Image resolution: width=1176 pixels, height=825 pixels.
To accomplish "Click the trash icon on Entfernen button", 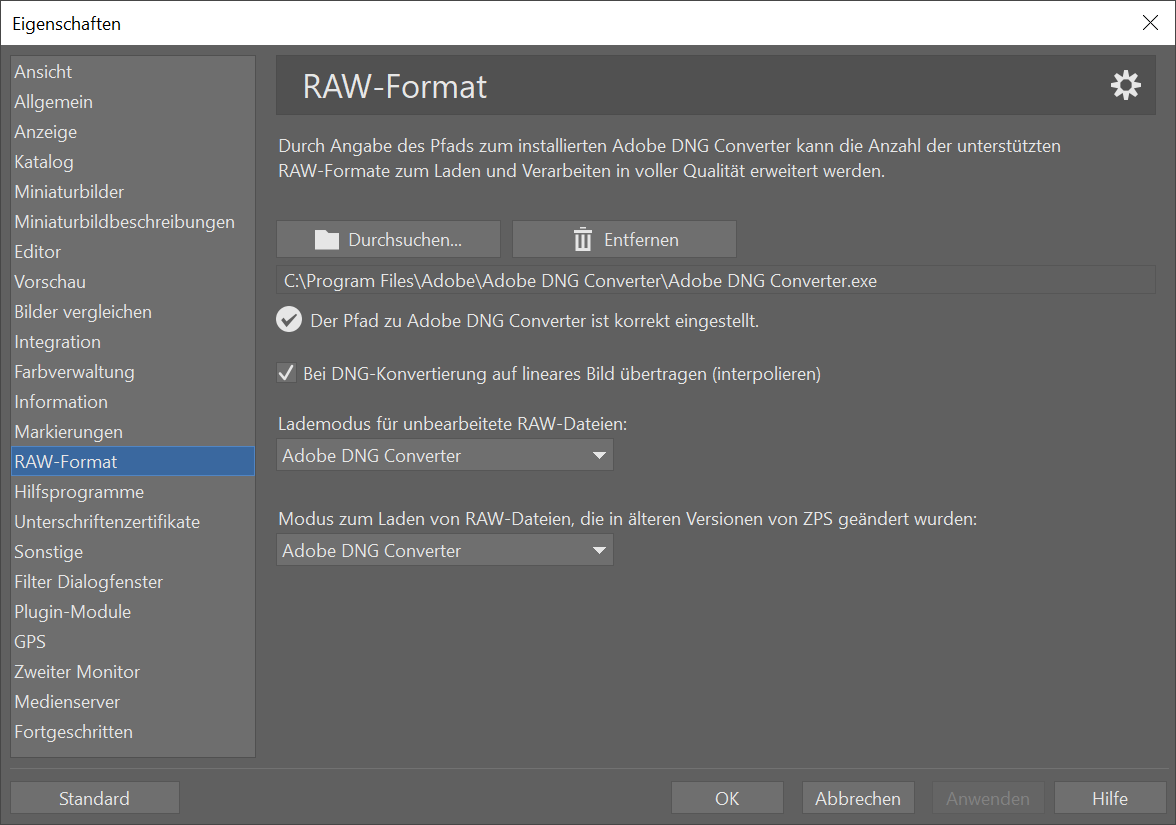I will (x=583, y=240).
